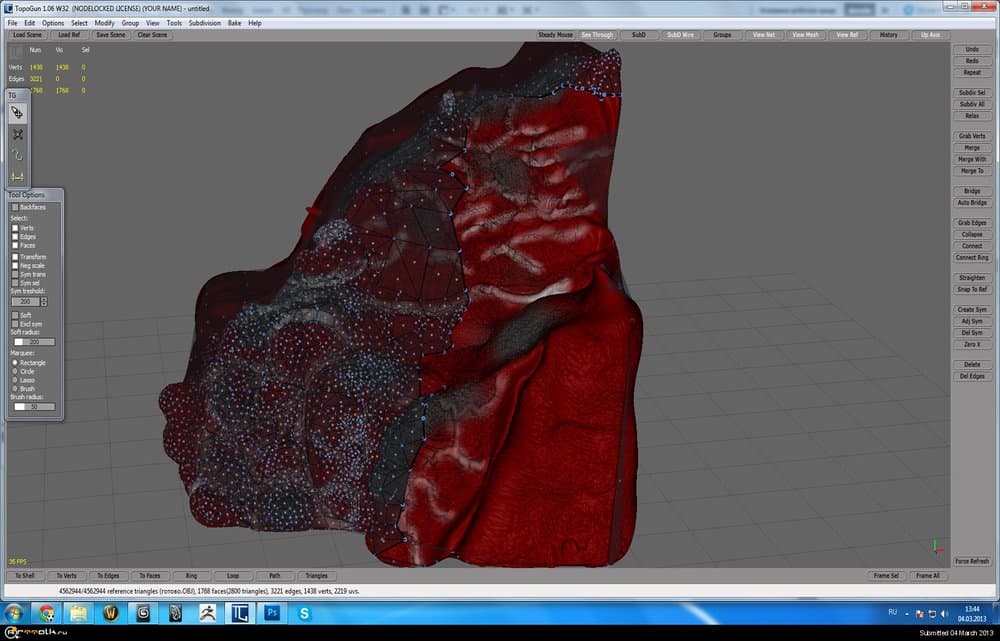
Task: Increase Sym threshold with the spinner arrow
Action: coord(44,299)
